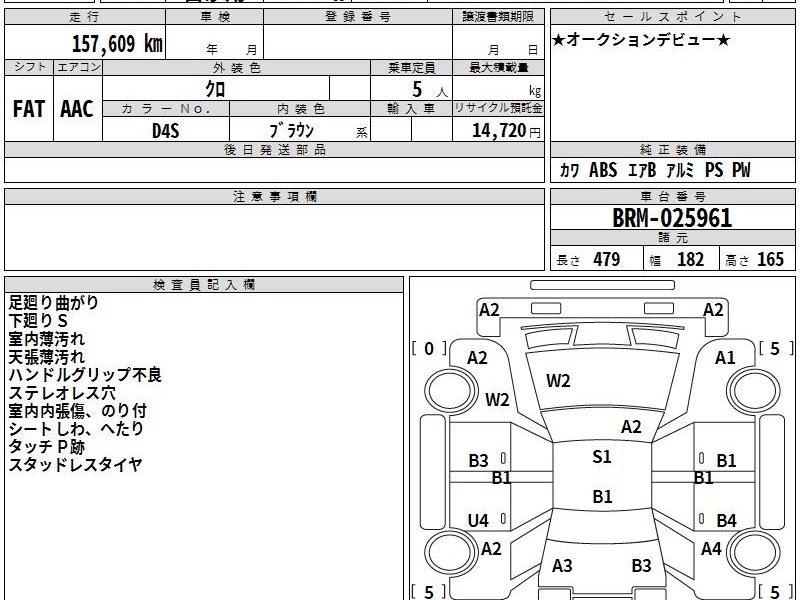Select the chassis number BRM-025961
The height and width of the screenshot is (600, 800).
[x=672, y=218]
